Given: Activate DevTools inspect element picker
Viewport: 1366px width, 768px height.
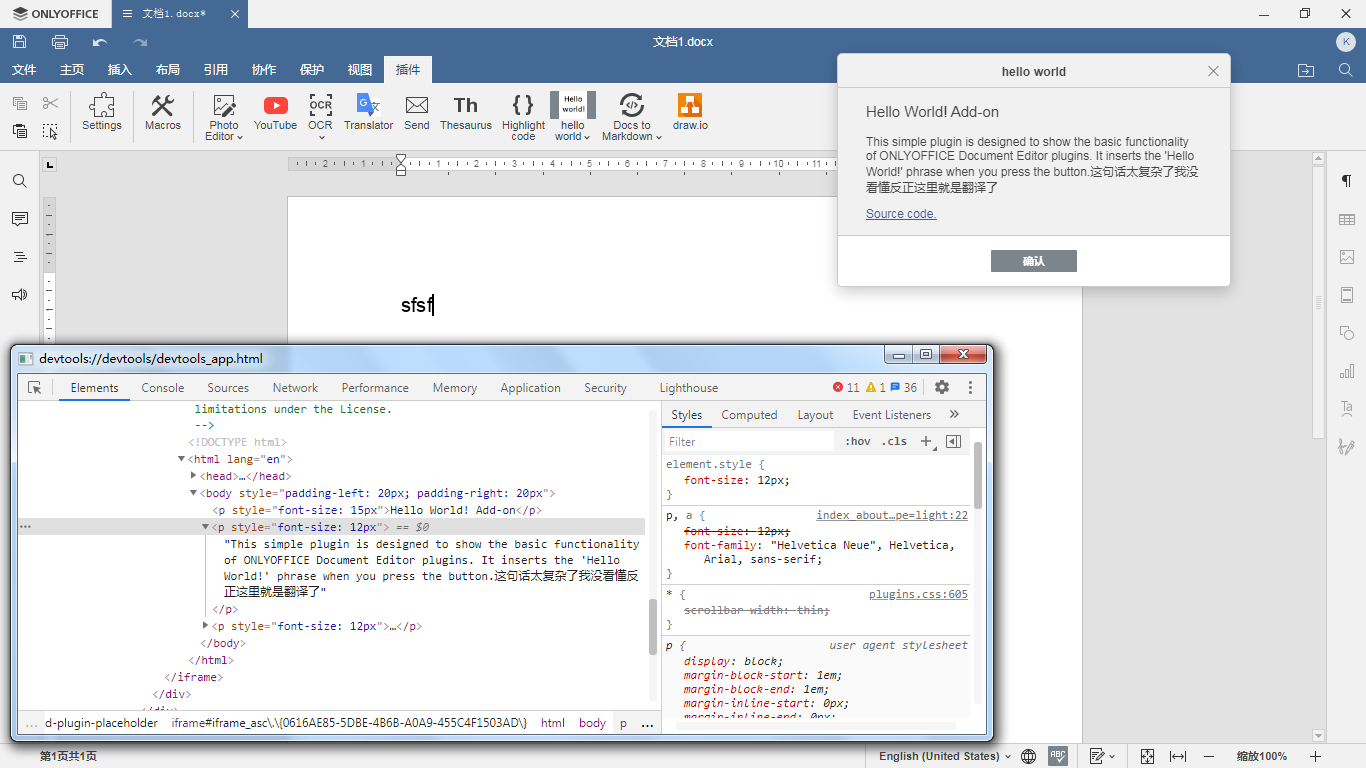Looking at the screenshot, I should (35, 388).
